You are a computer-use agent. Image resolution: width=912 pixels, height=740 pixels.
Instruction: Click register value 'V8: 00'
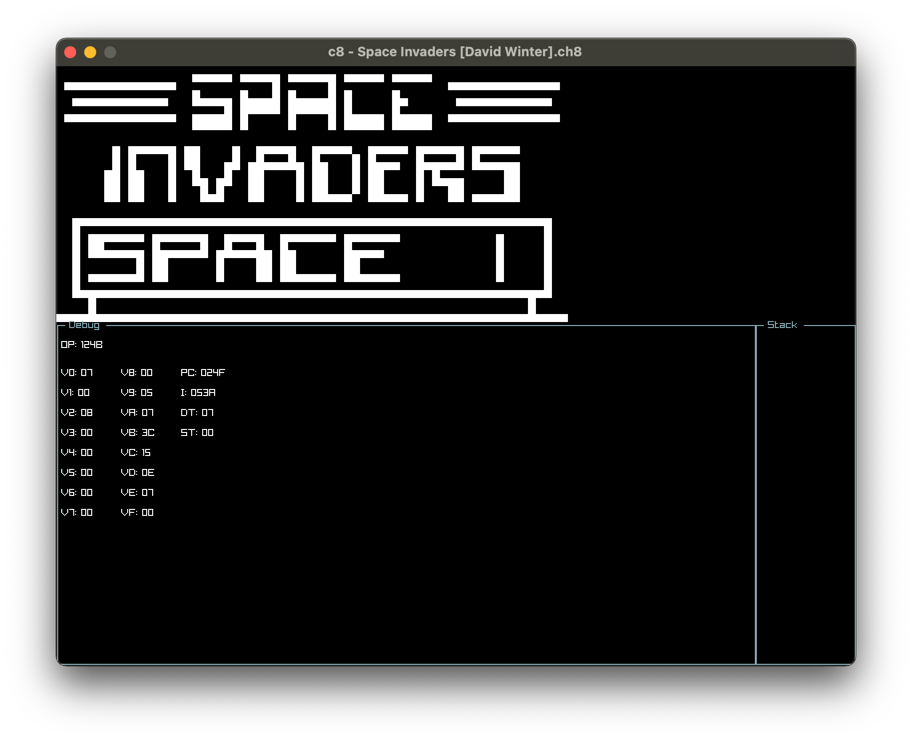[137, 372]
